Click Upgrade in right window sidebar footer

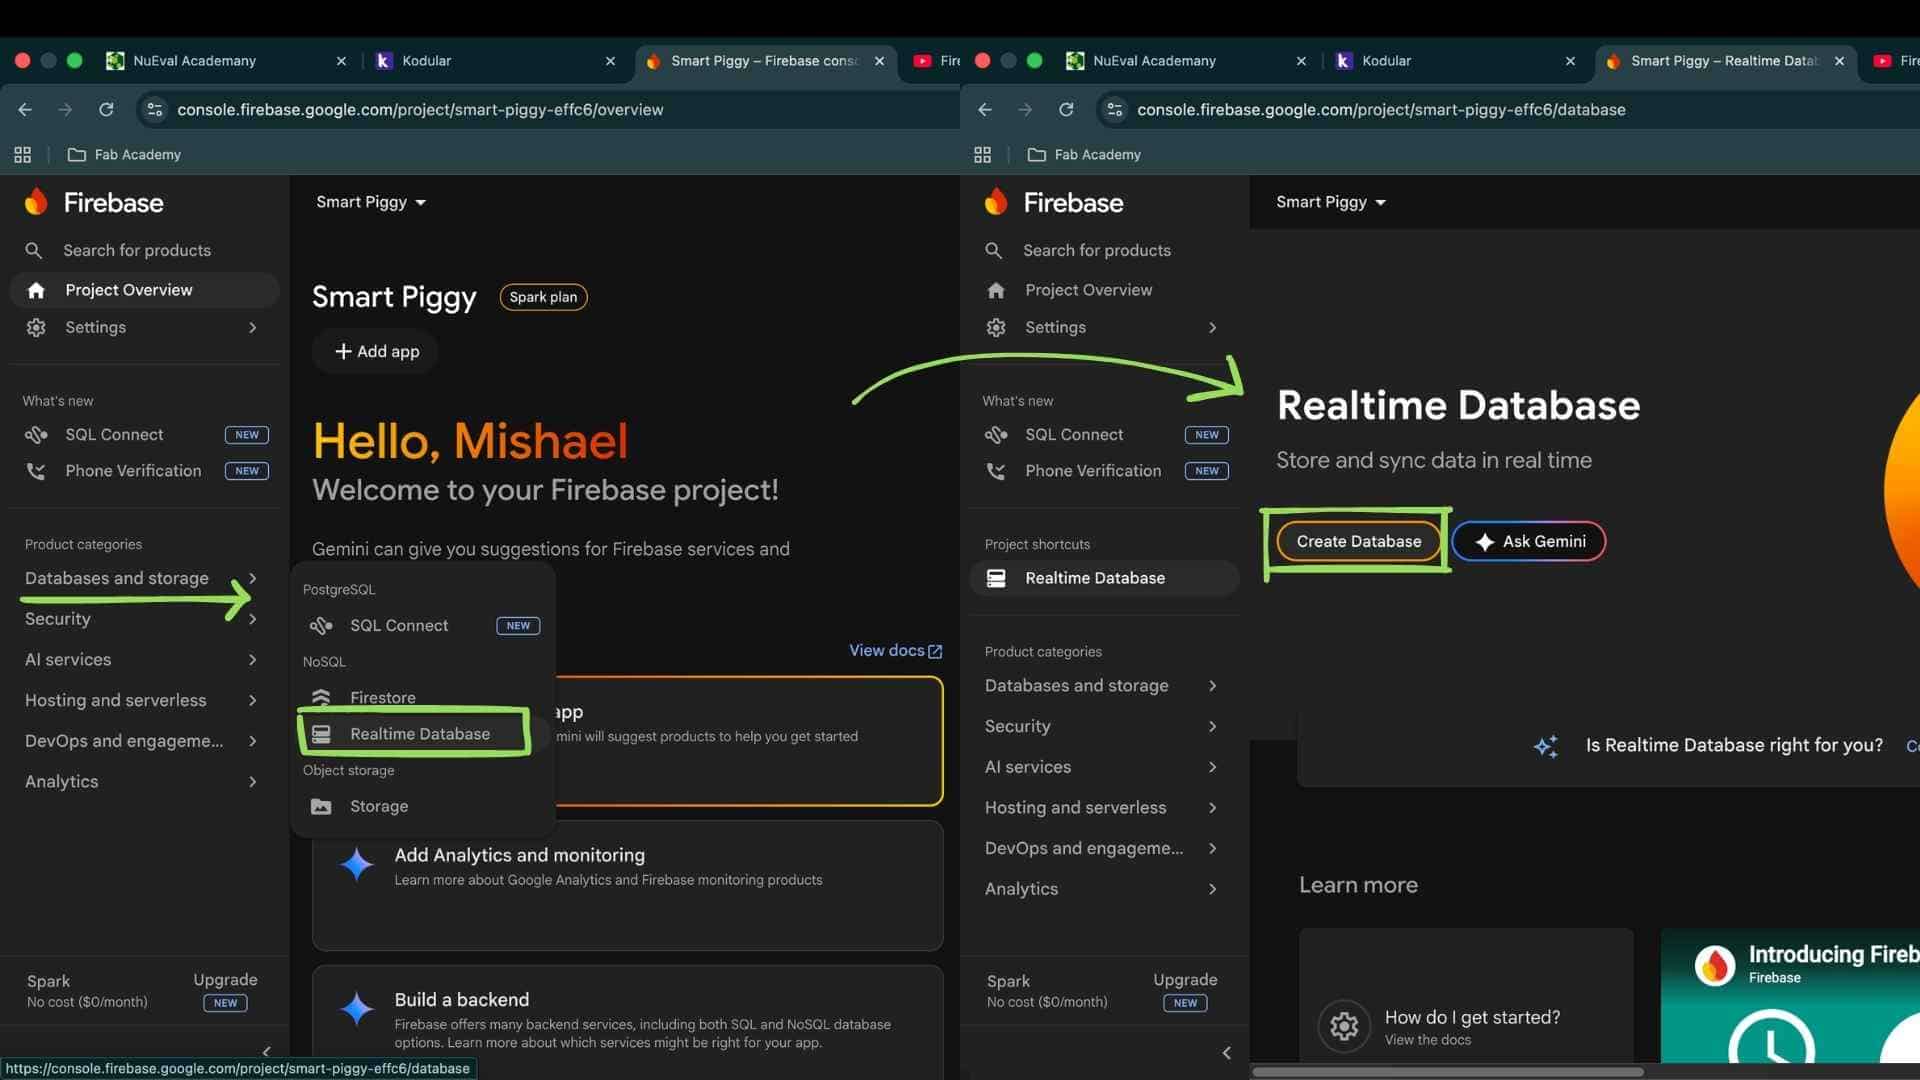pos(1185,980)
